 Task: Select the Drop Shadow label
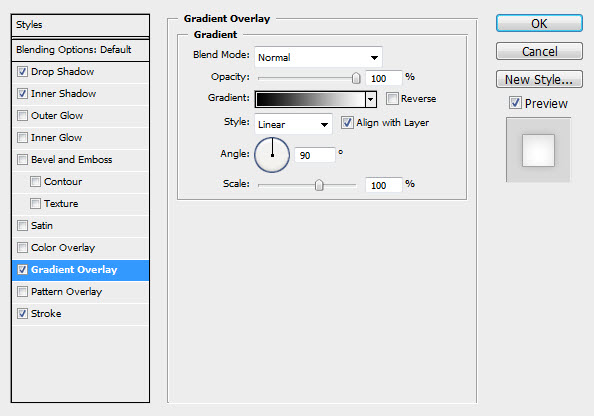click(63, 72)
